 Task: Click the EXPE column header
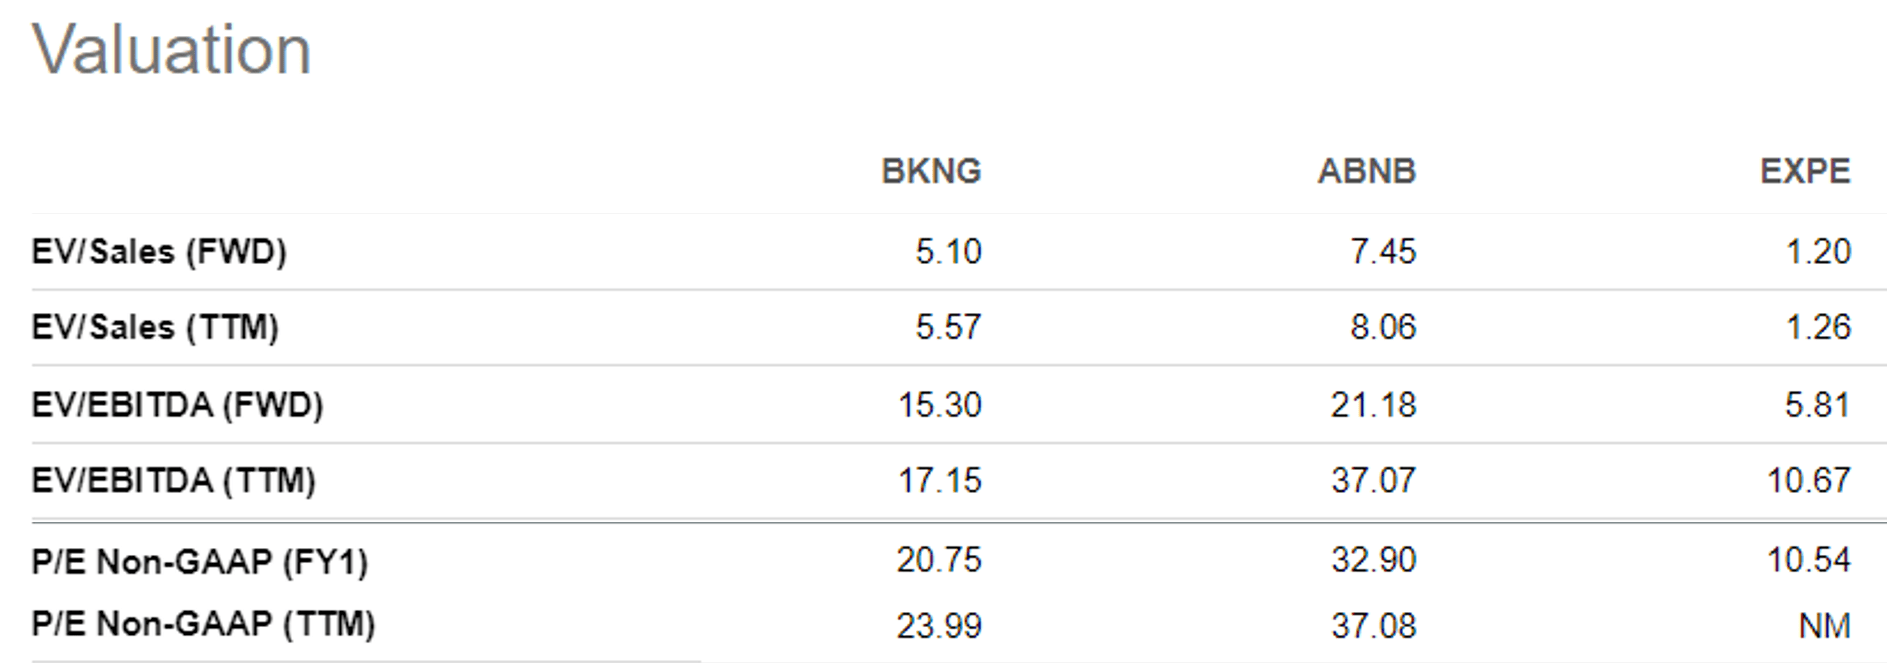(1804, 171)
